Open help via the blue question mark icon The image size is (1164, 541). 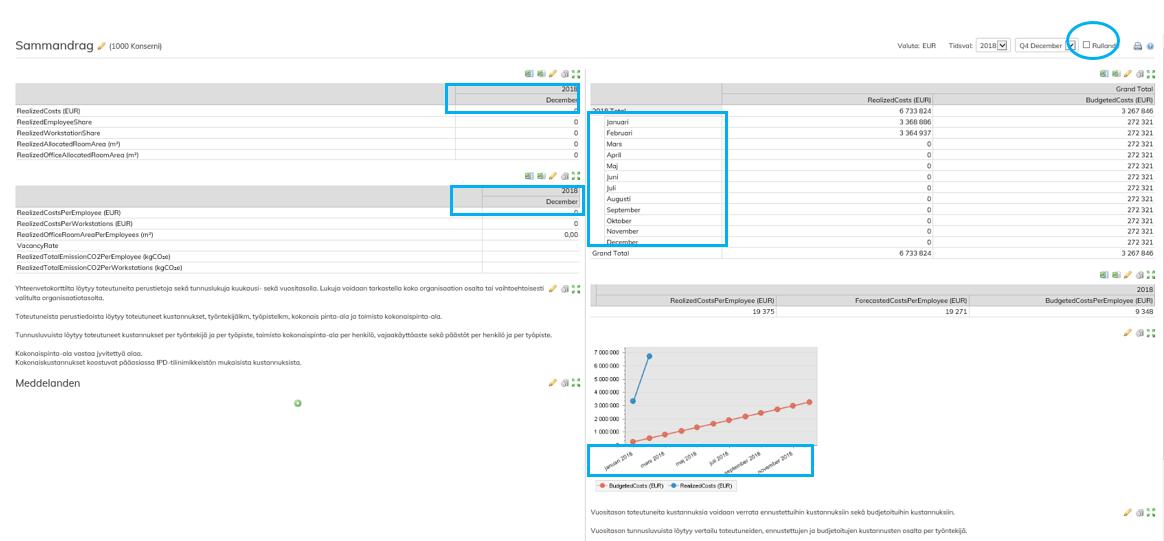pos(1150,46)
